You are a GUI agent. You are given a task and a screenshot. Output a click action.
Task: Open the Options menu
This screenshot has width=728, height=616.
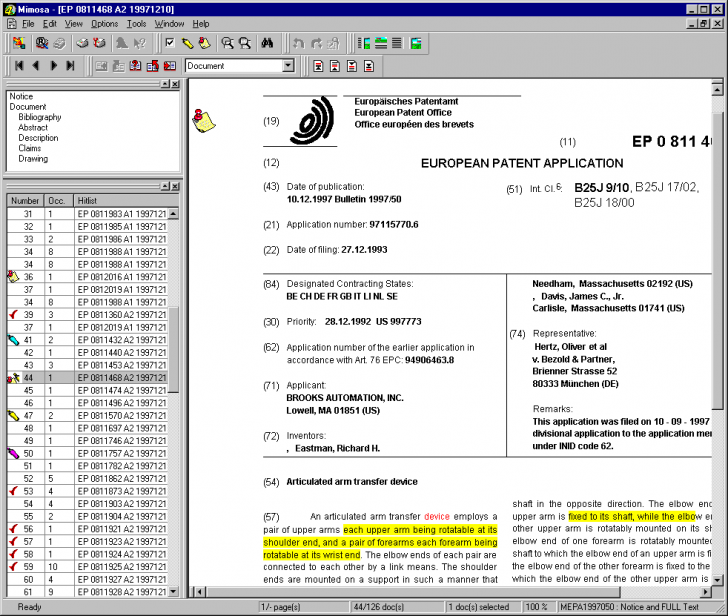click(104, 24)
